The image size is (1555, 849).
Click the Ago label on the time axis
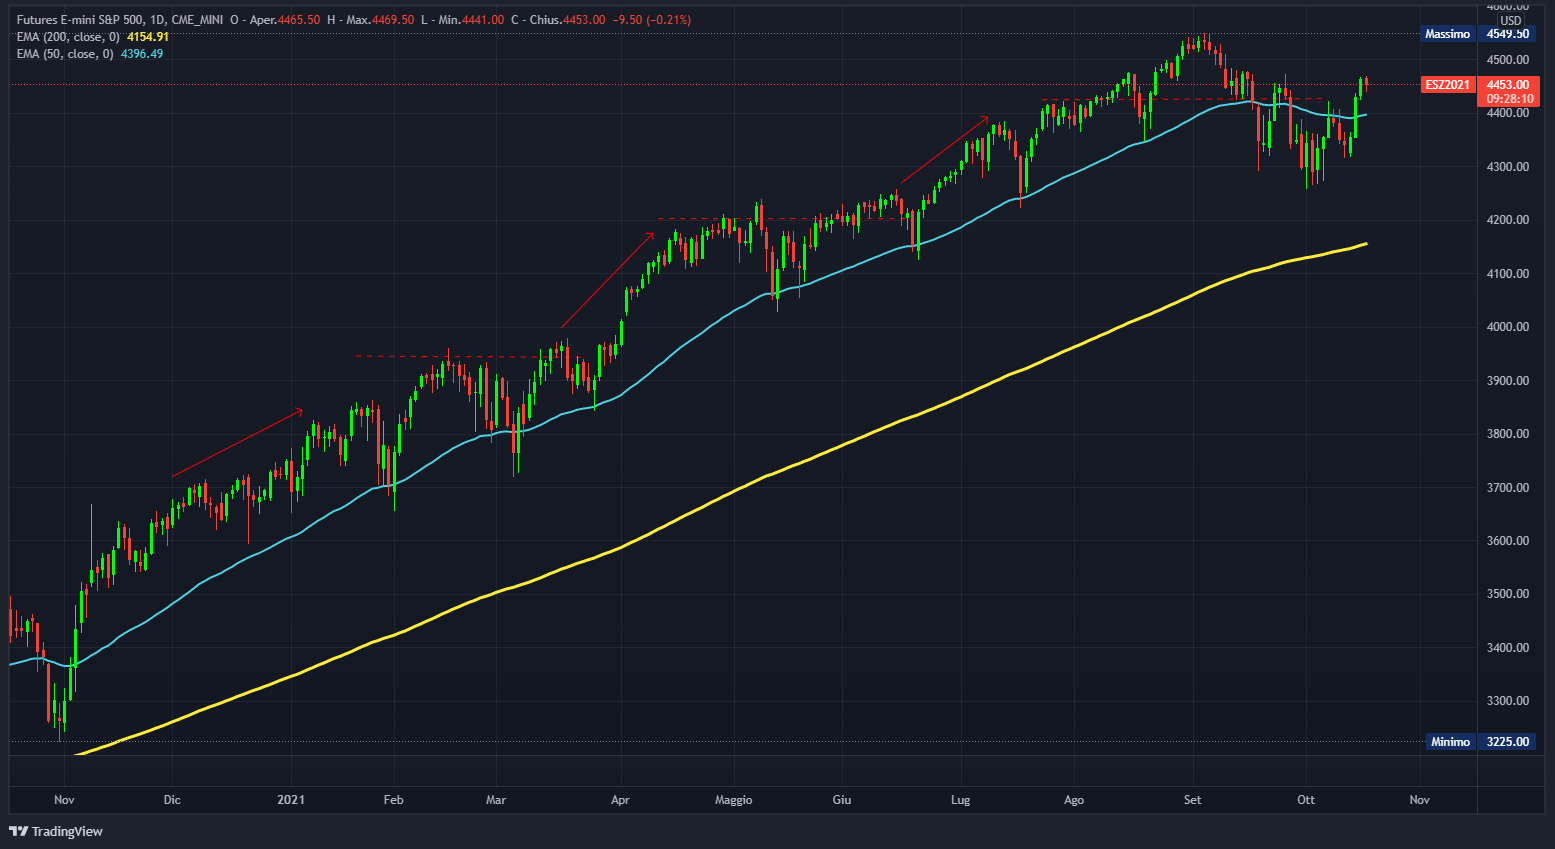tap(1074, 800)
